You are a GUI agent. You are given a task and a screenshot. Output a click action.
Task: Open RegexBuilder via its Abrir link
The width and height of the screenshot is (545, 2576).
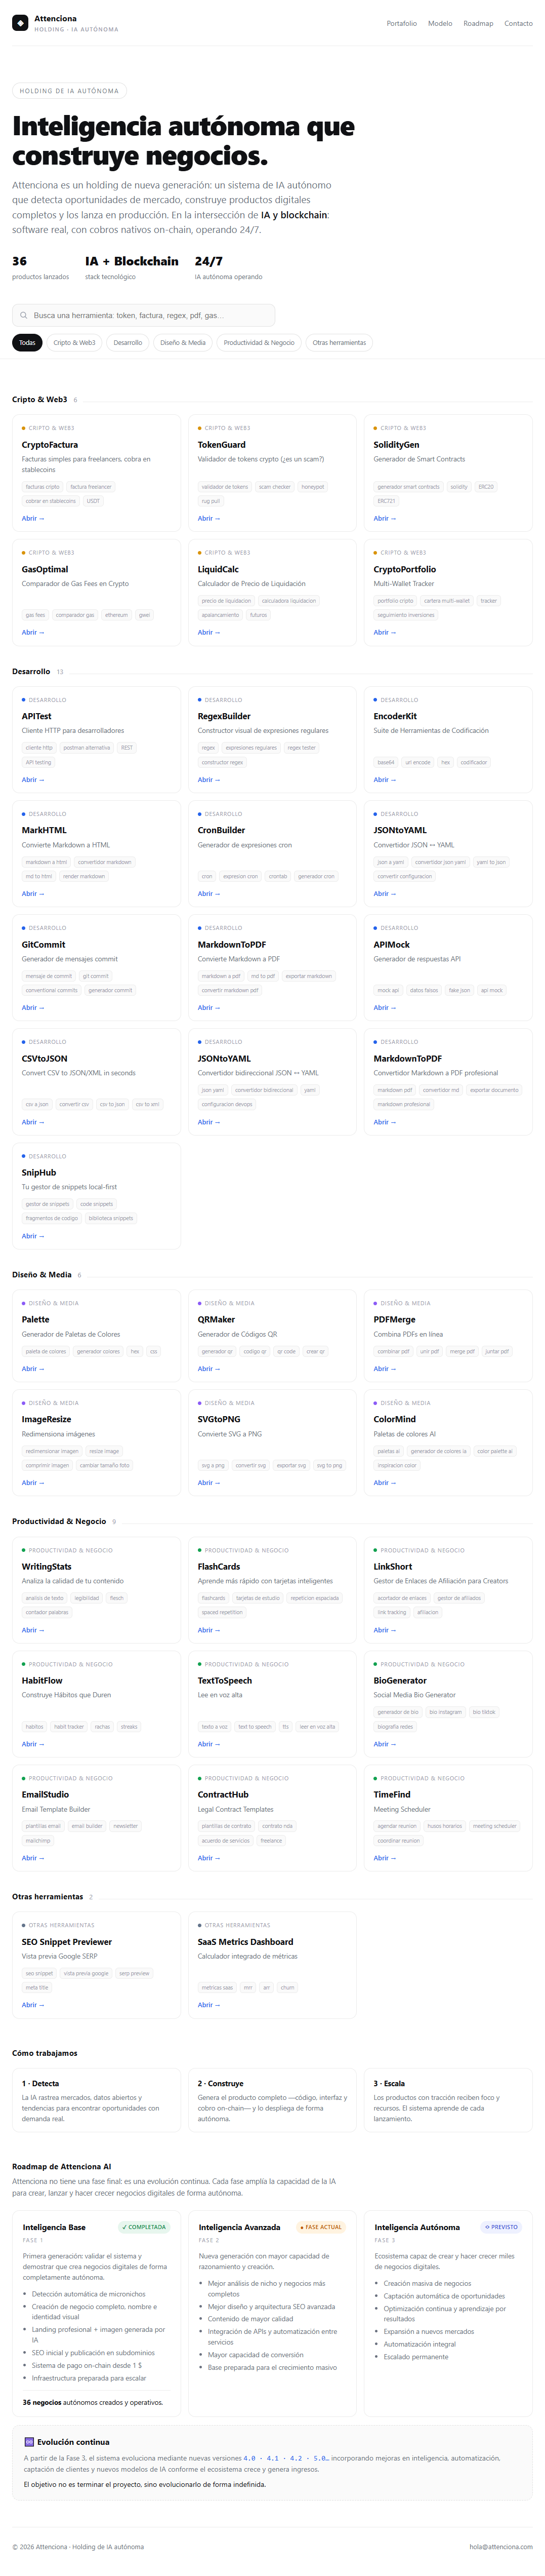pos(209,779)
